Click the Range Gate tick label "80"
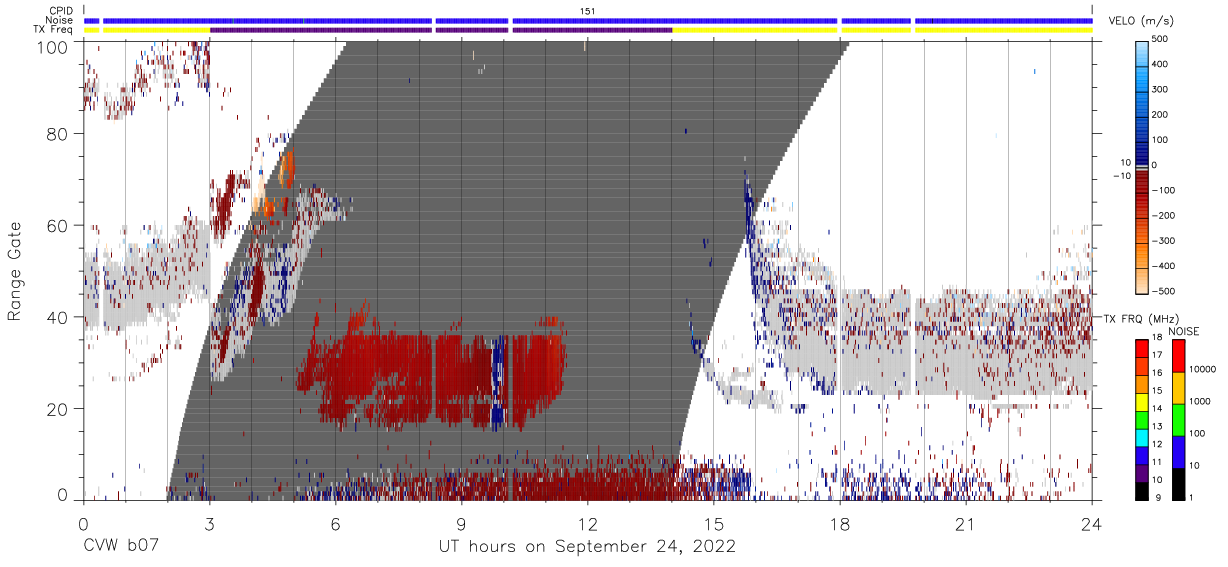The width and height of the screenshot is (1228, 567). pos(58,134)
